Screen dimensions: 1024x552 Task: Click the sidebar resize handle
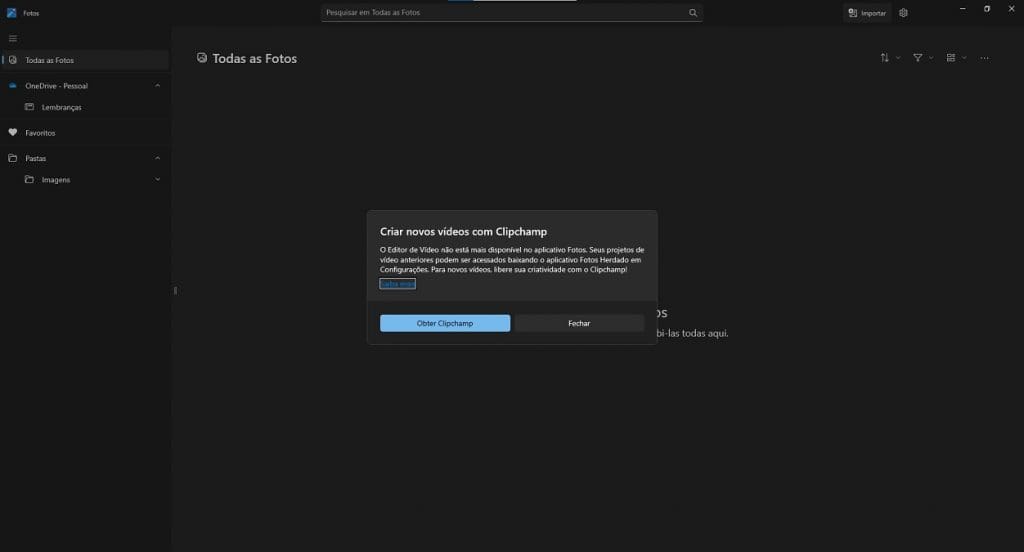pos(175,290)
